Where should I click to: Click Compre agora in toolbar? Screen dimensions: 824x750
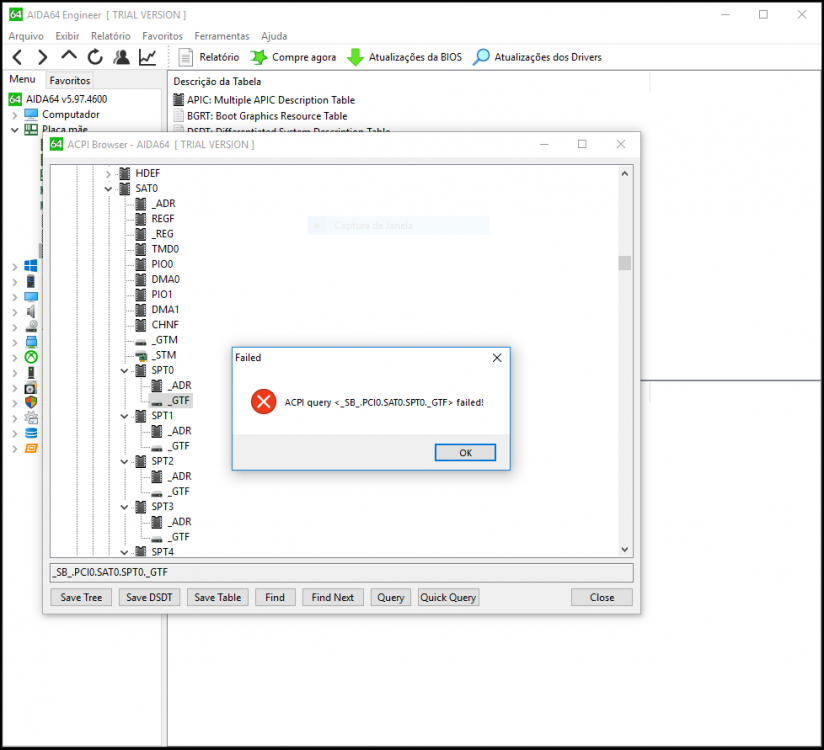tap(293, 57)
